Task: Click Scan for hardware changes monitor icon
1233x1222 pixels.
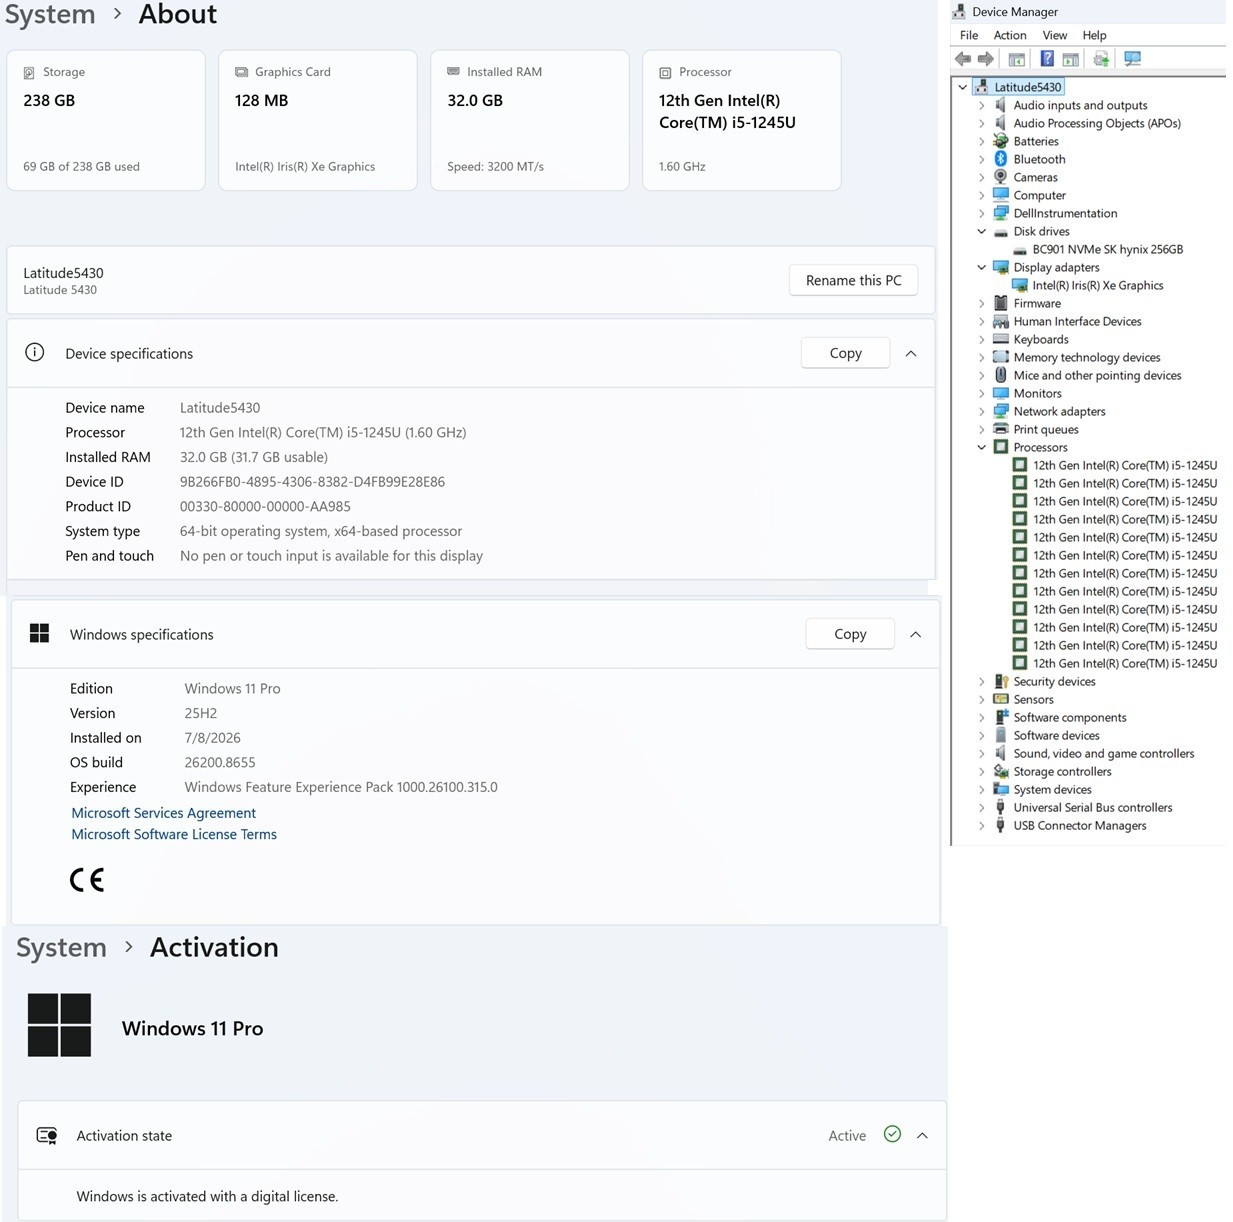Action: (1132, 59)
